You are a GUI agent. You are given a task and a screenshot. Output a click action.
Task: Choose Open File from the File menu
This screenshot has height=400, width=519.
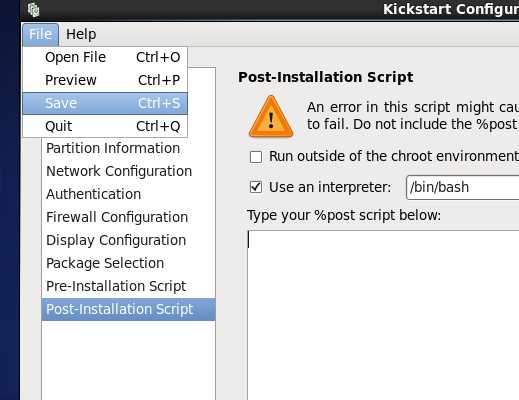tap(105, 57)
